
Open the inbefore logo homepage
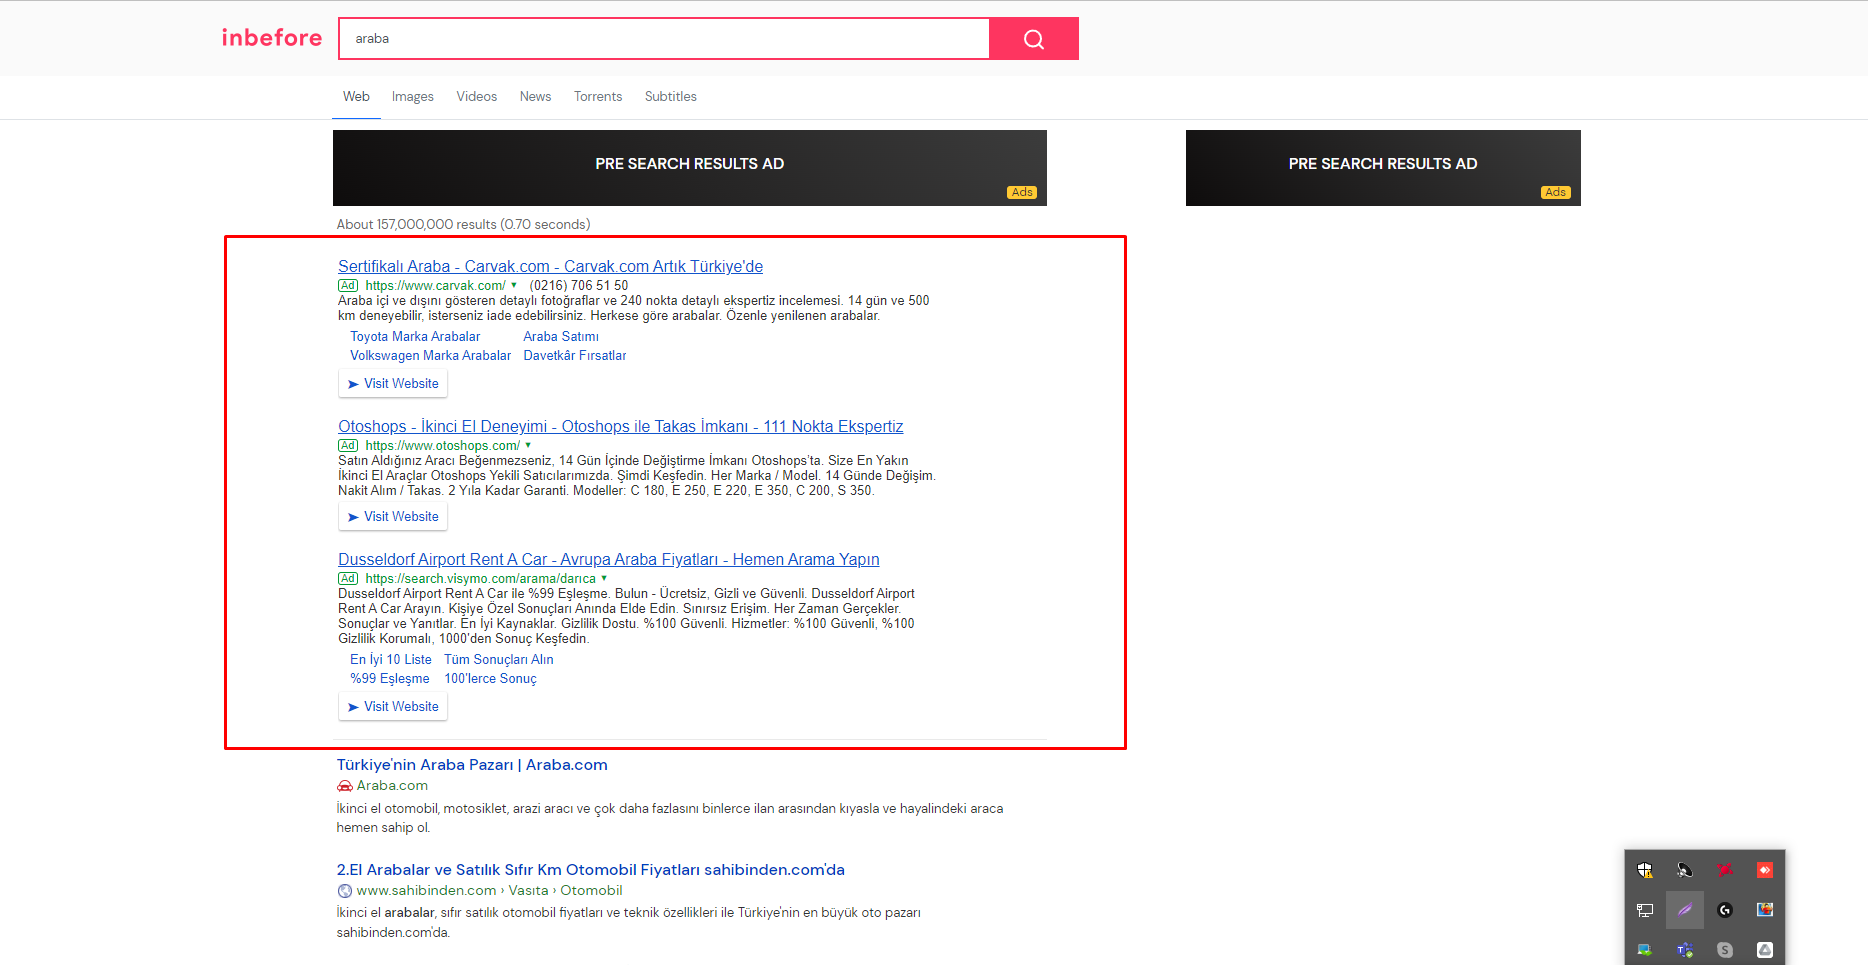coord(272,38)
